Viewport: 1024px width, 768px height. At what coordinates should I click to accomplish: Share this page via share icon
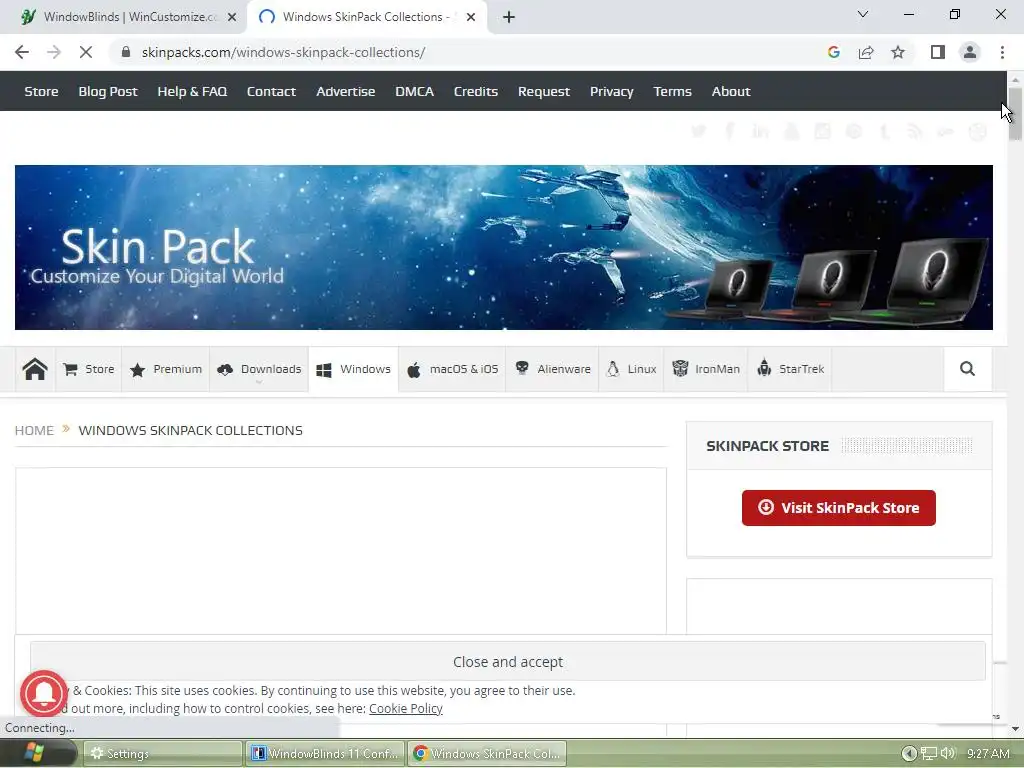(x=866, y=52)
